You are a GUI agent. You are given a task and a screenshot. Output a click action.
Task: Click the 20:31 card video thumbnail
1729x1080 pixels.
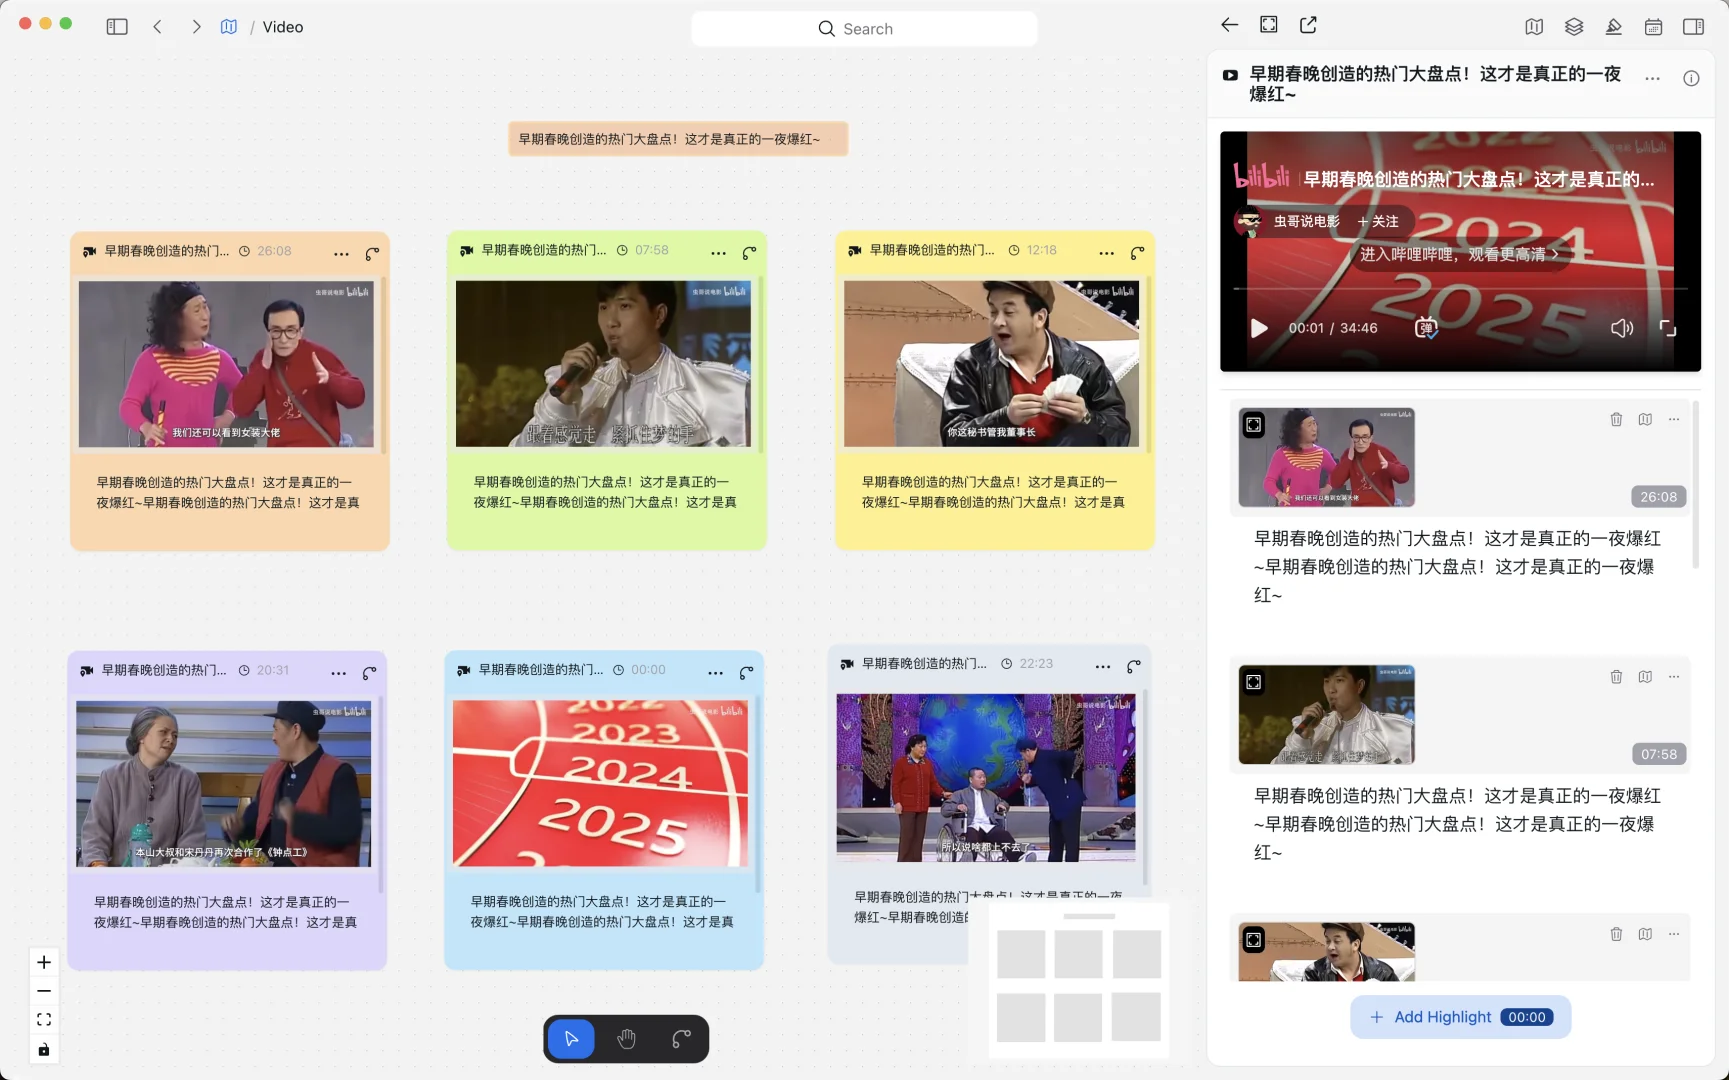click(x=223, y=784)
